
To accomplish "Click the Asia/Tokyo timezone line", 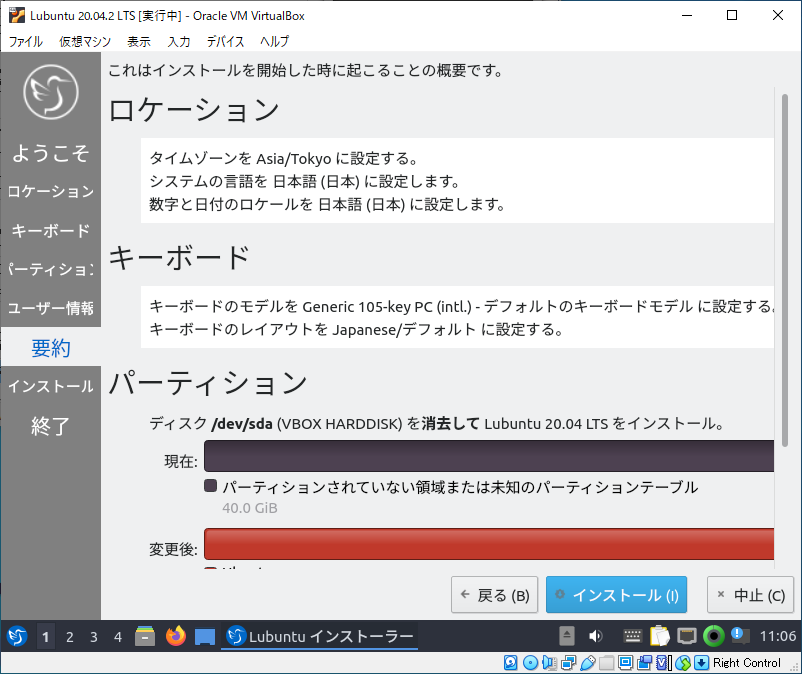I will (284, 159).
